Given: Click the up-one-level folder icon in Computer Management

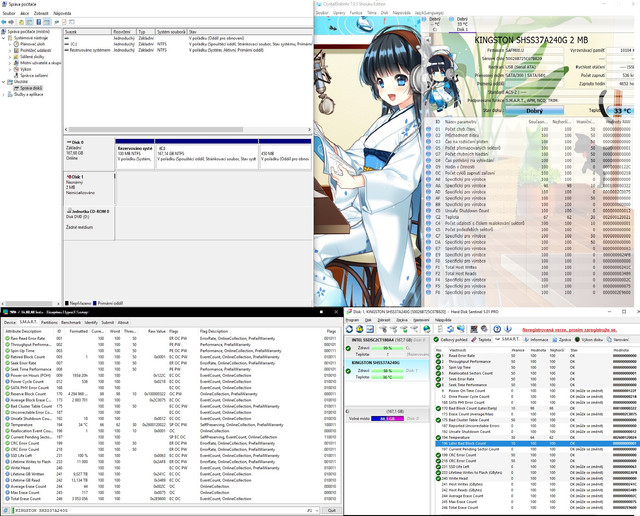Looking at the screenshot, I should coord(22,22).
